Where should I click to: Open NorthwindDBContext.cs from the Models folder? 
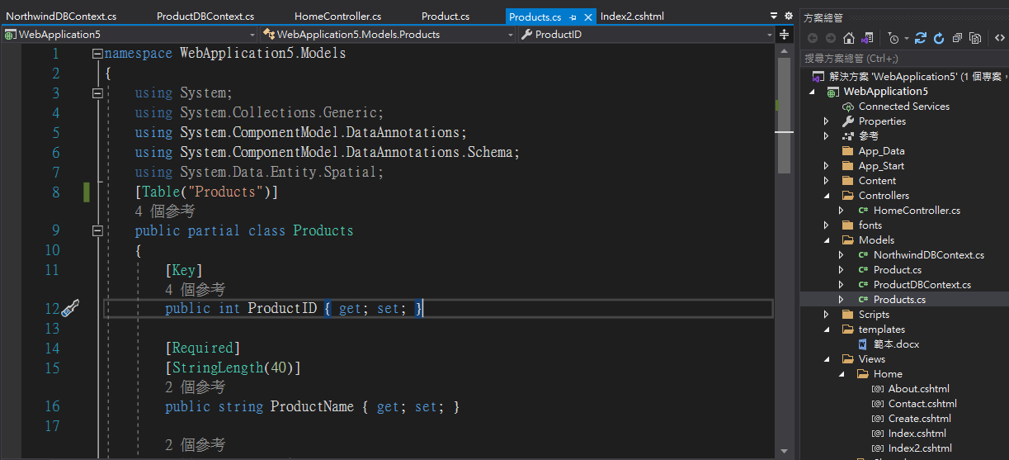pyautogui.click(x=928, y=255)
